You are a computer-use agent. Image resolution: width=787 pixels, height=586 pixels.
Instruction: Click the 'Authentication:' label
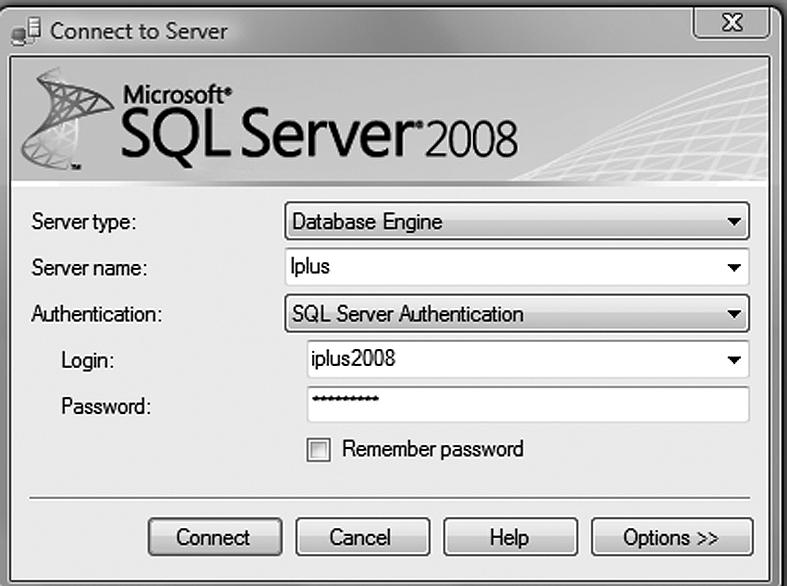click(97, 314)
